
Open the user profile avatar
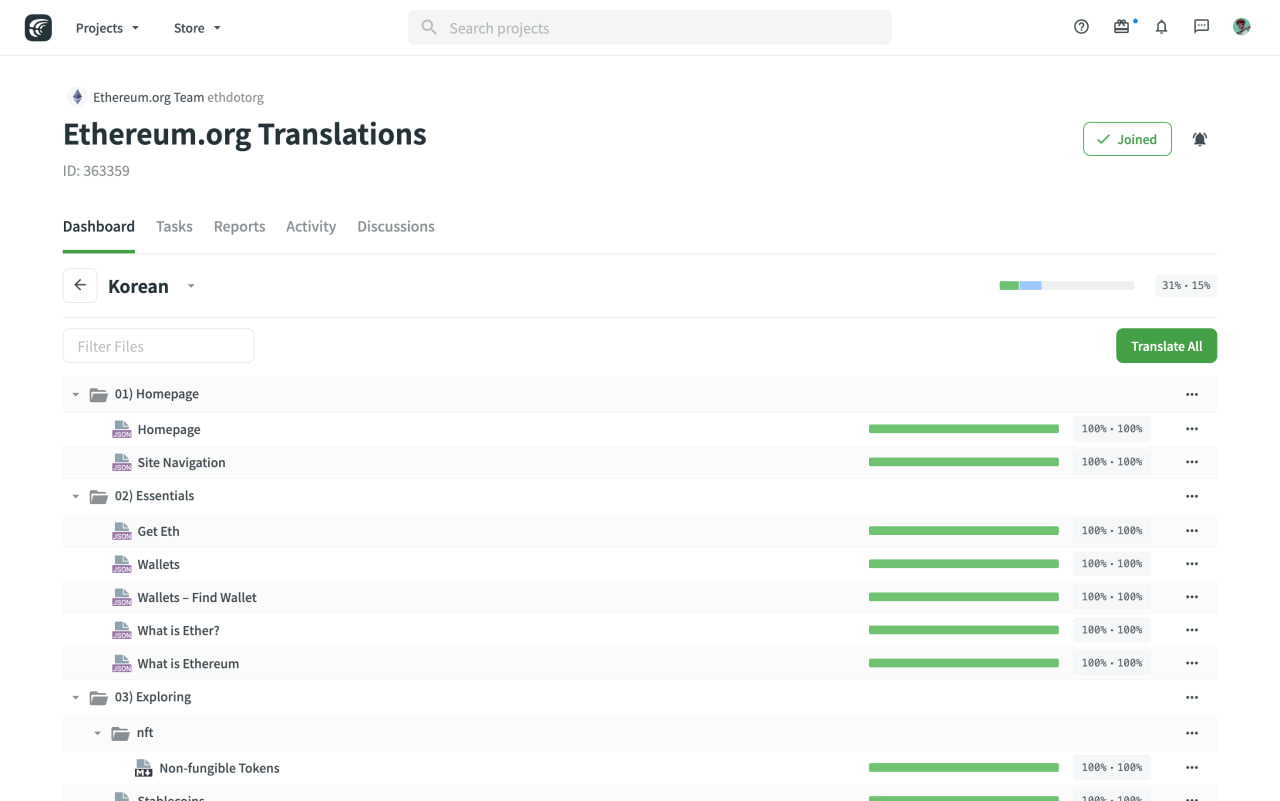1242,27
